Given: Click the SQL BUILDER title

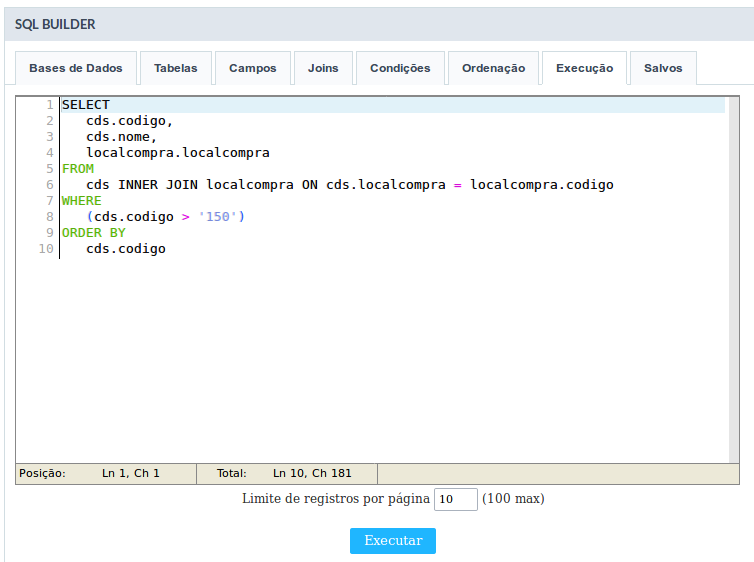Looking at the screenshot, I should 55,25.
